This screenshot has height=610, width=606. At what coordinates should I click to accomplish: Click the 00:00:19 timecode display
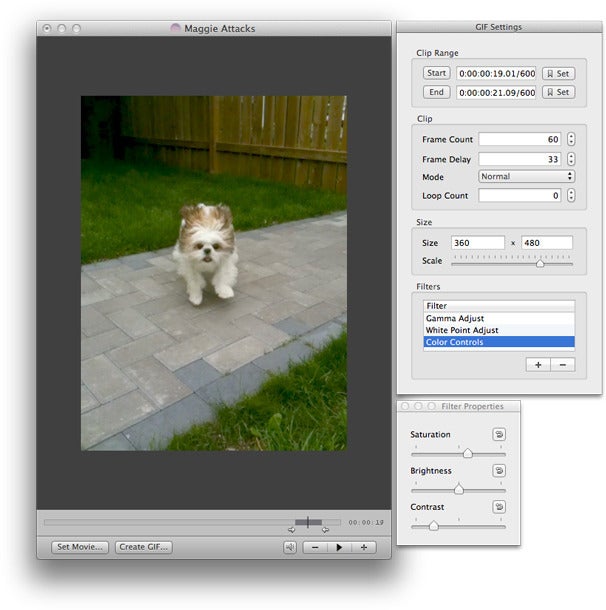tap(366, 522)
